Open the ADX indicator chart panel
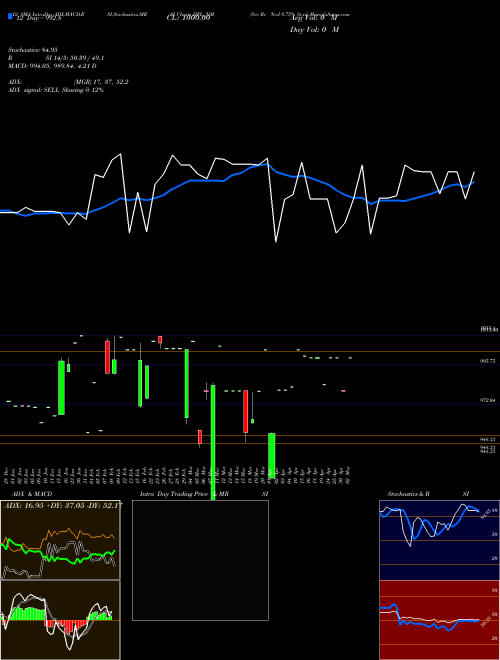 pos(60,540)
